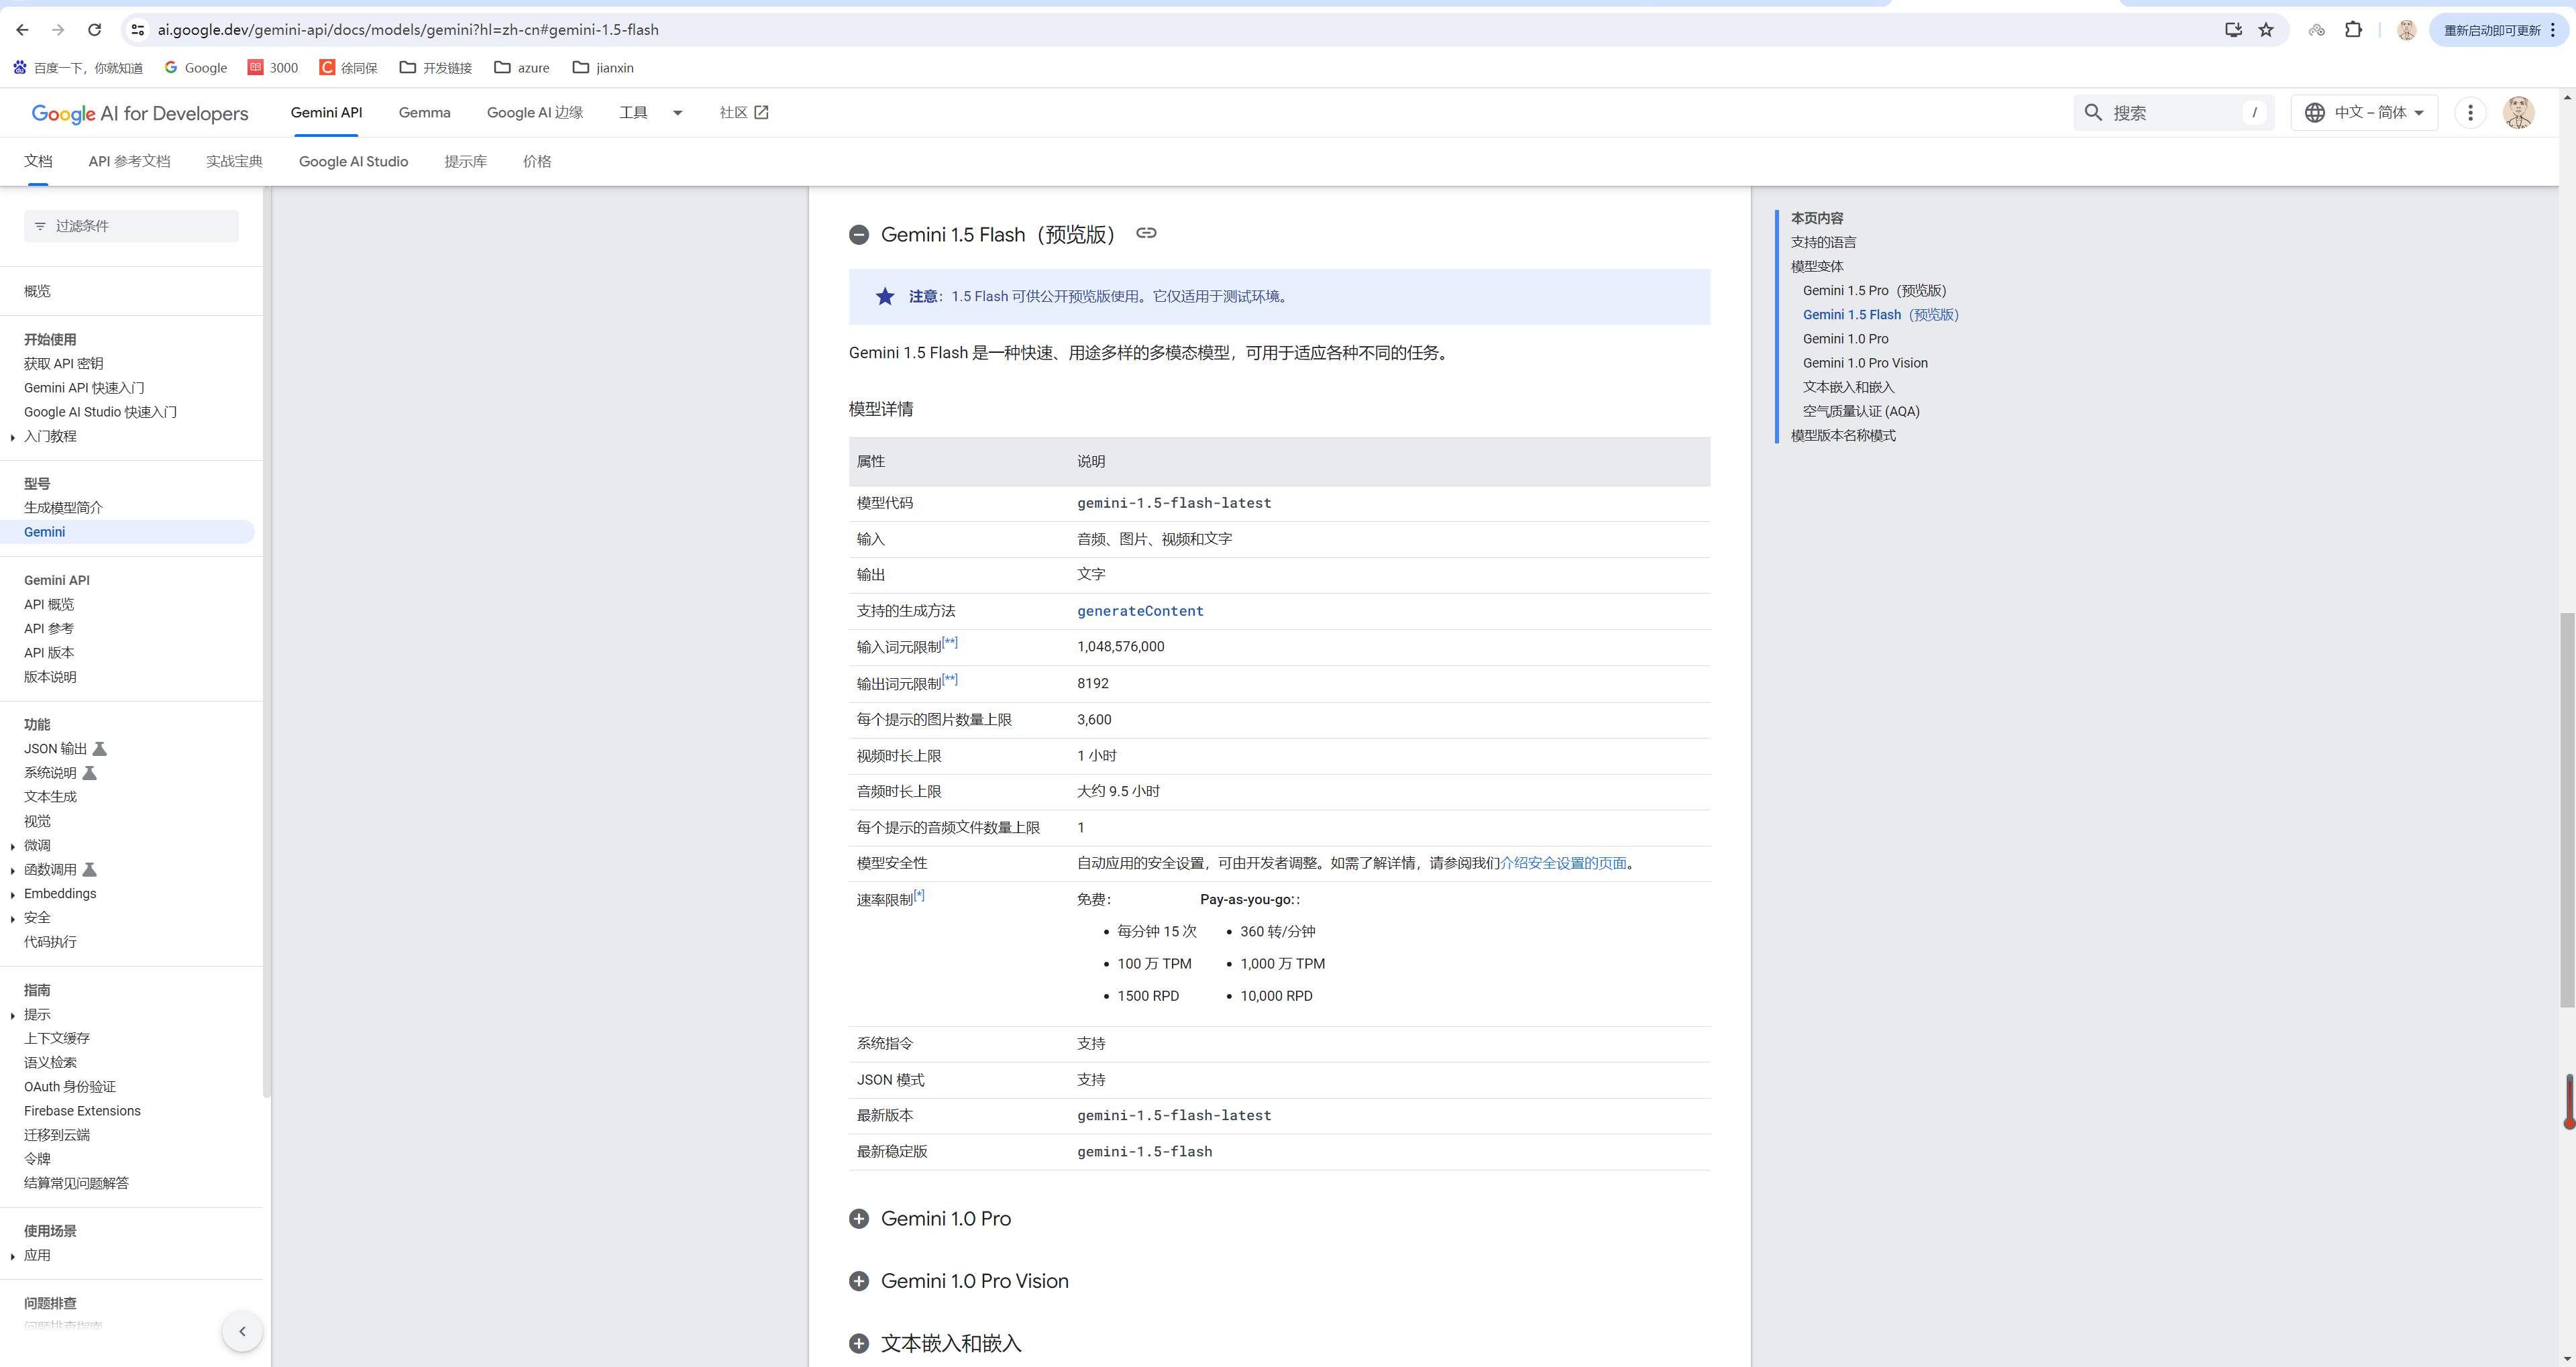
Task: Expand the 入门教程 tree item
Action: (x=12, y=437)
